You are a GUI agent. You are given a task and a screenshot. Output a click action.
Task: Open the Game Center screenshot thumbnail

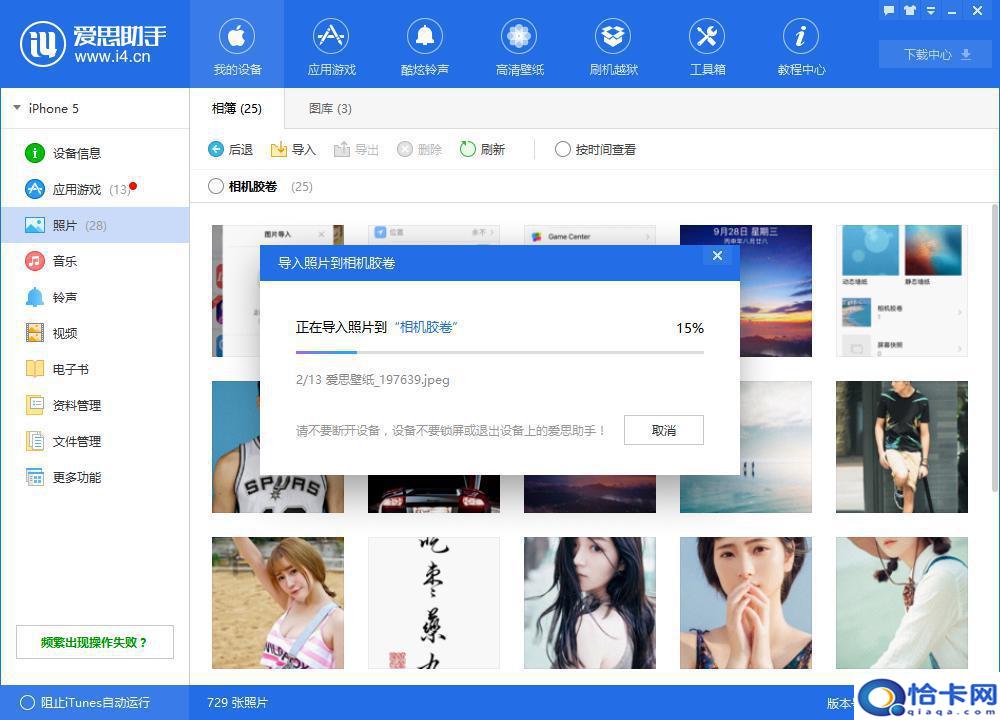(x=589, y=235)
